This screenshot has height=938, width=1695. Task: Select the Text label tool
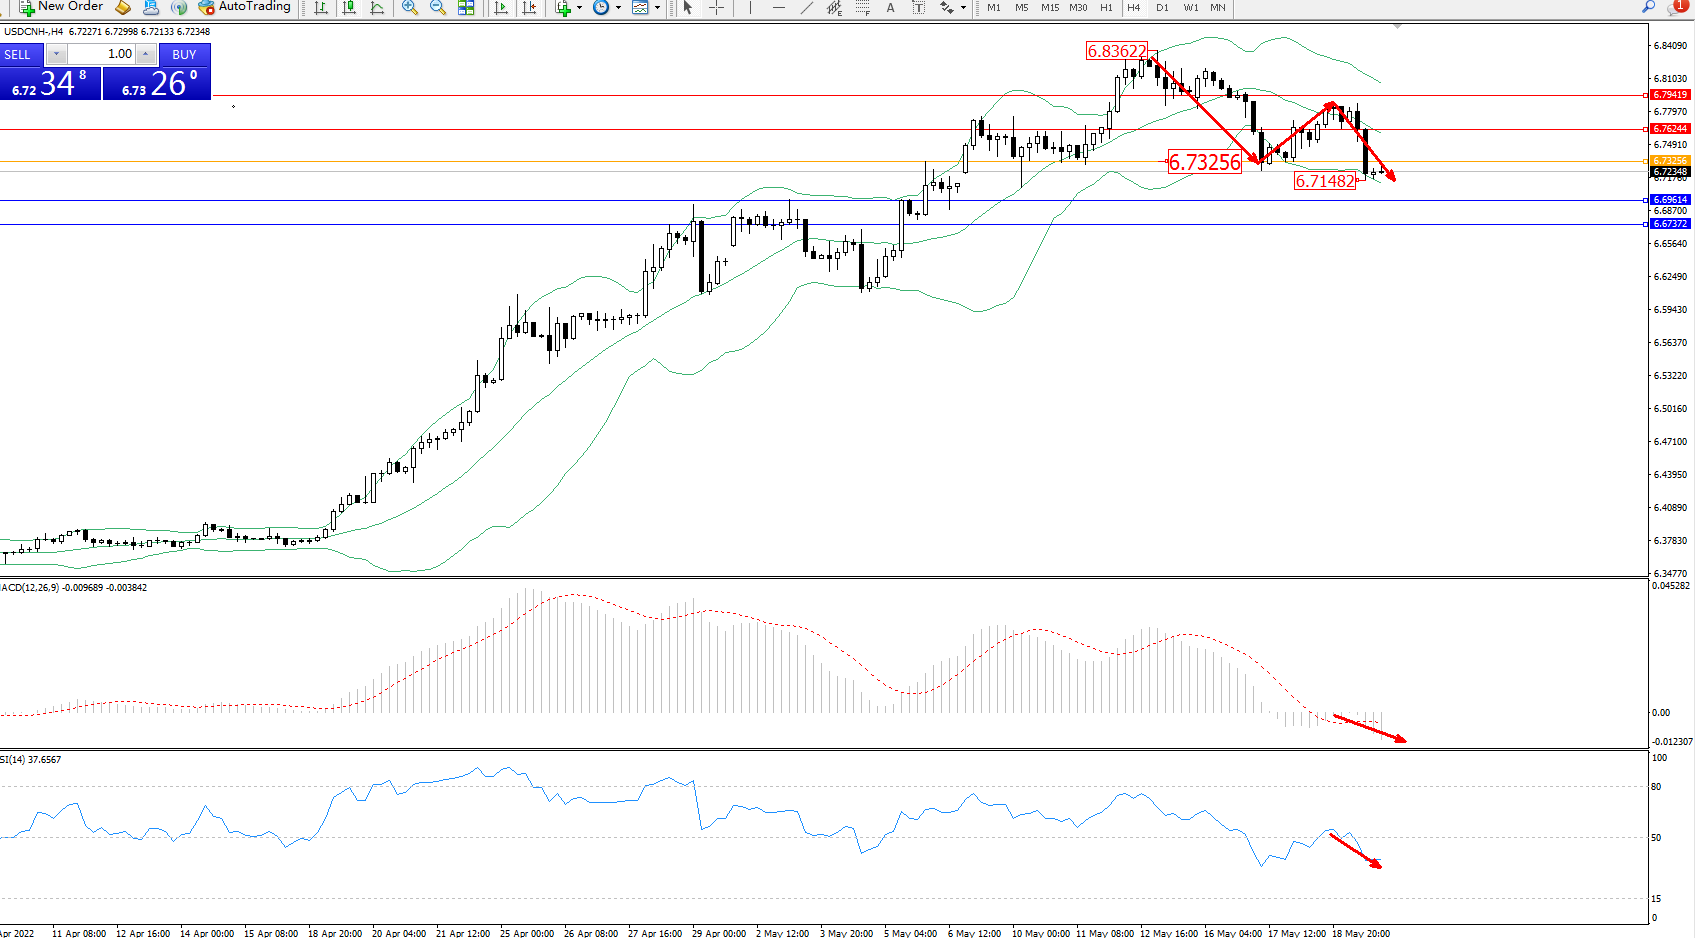[x=918, y=8]
